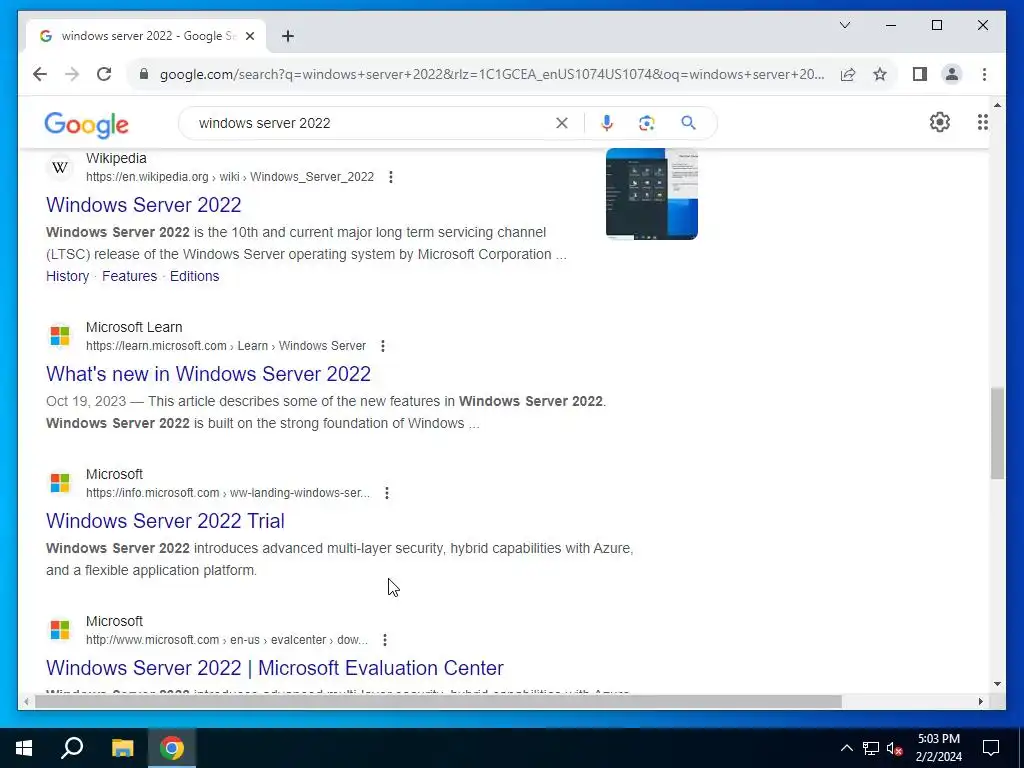
Task: Open Windows taskbar search
Action: tap(72, 748)
